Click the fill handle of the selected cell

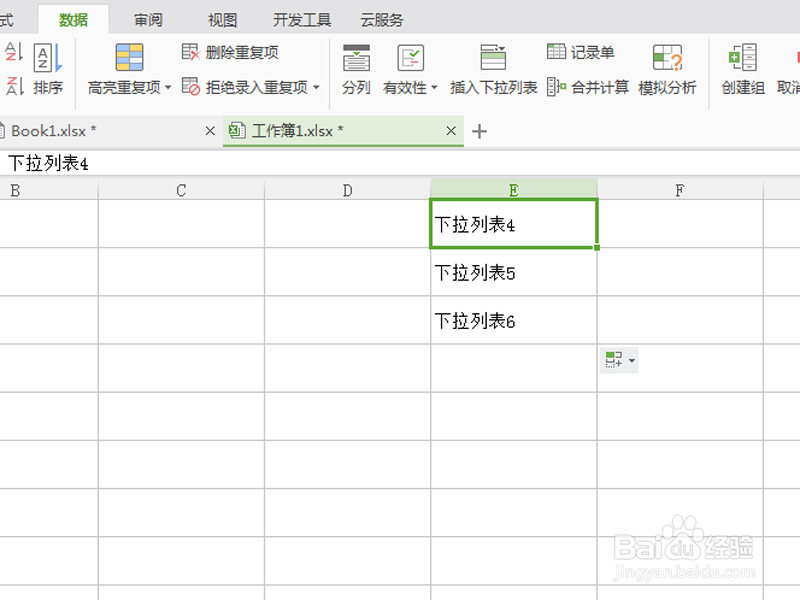point(597,247)
